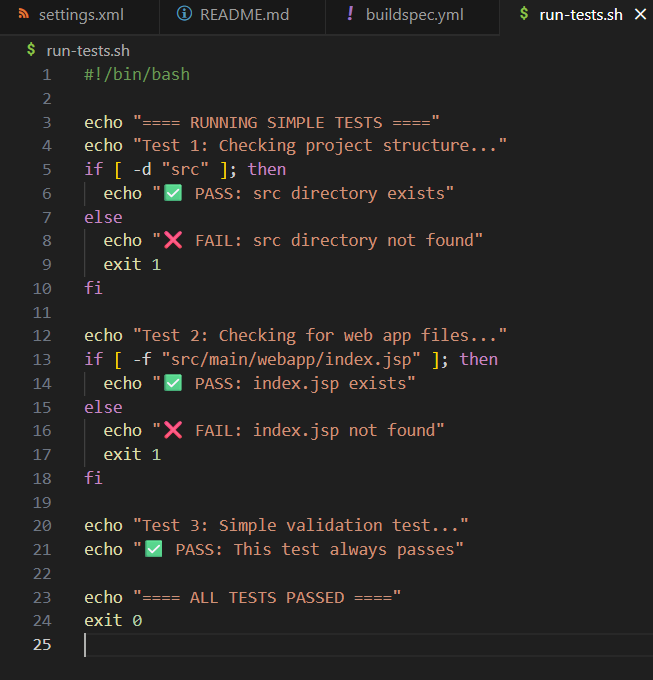This screenshot has height=680, width=653.
Task: Click the exclamation icon on buildspec.yml tab
Action: (350, 14)
